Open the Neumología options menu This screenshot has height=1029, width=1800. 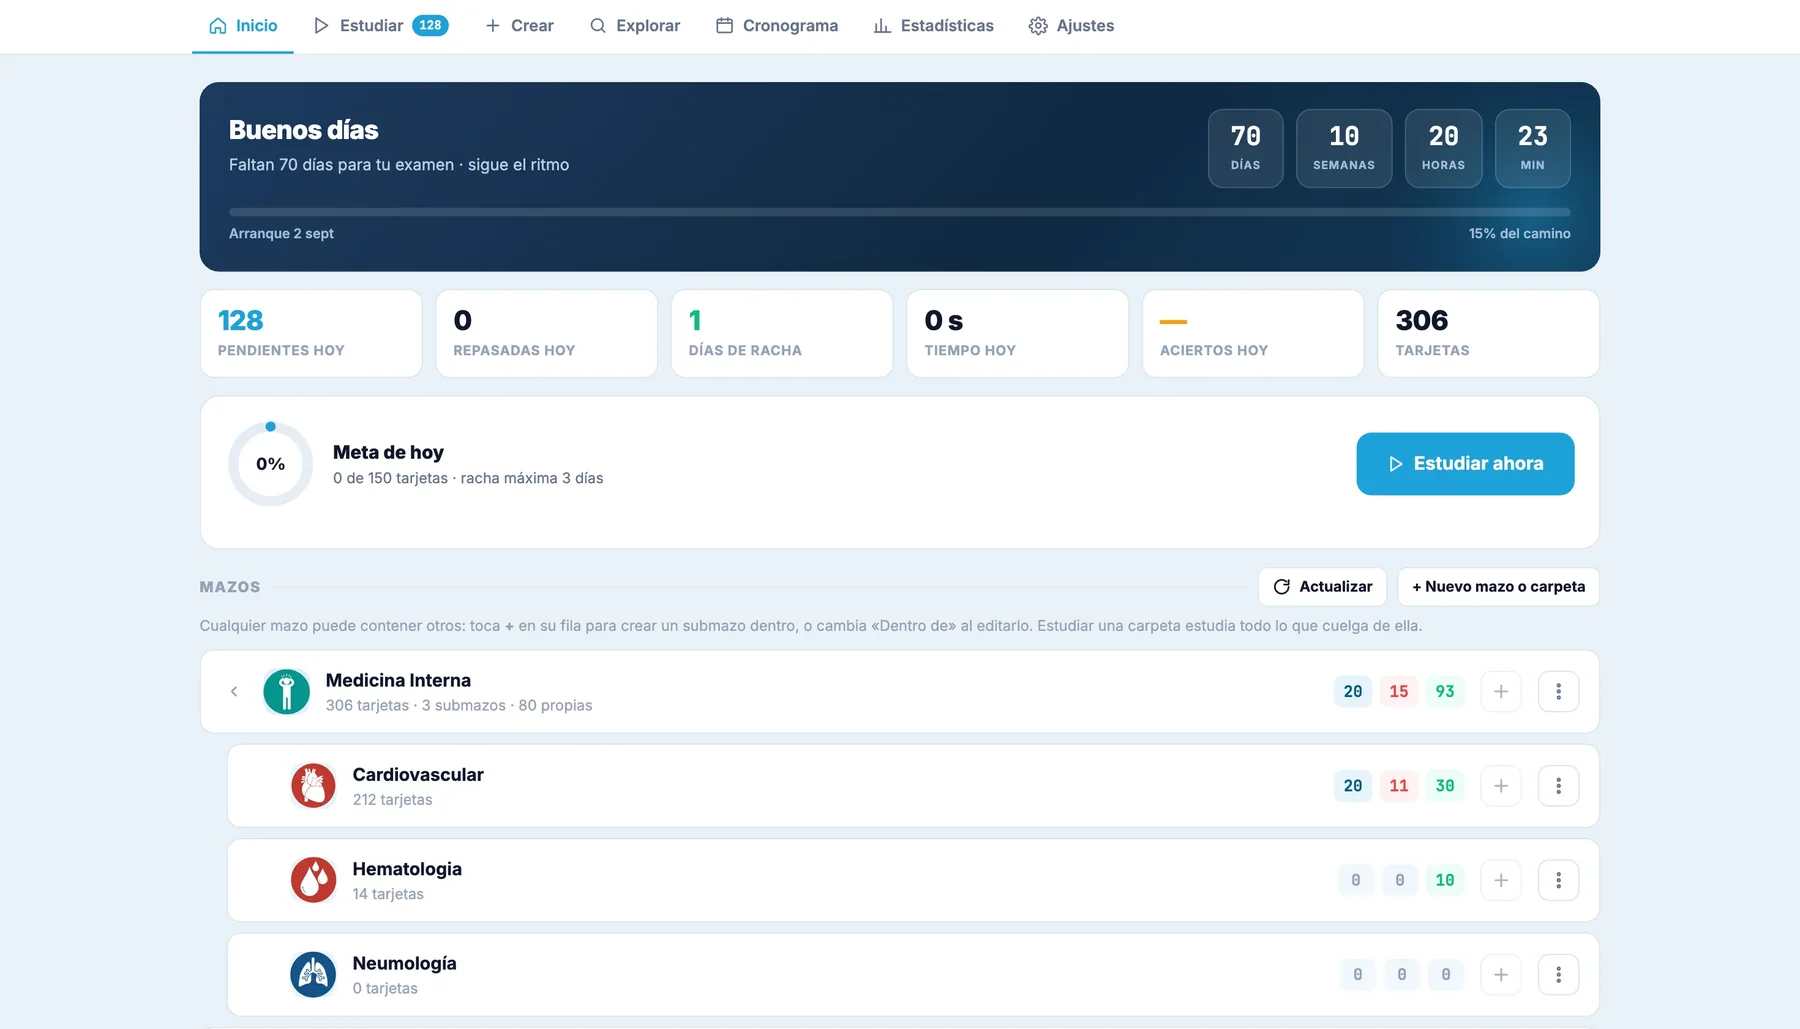(1558, 975)
